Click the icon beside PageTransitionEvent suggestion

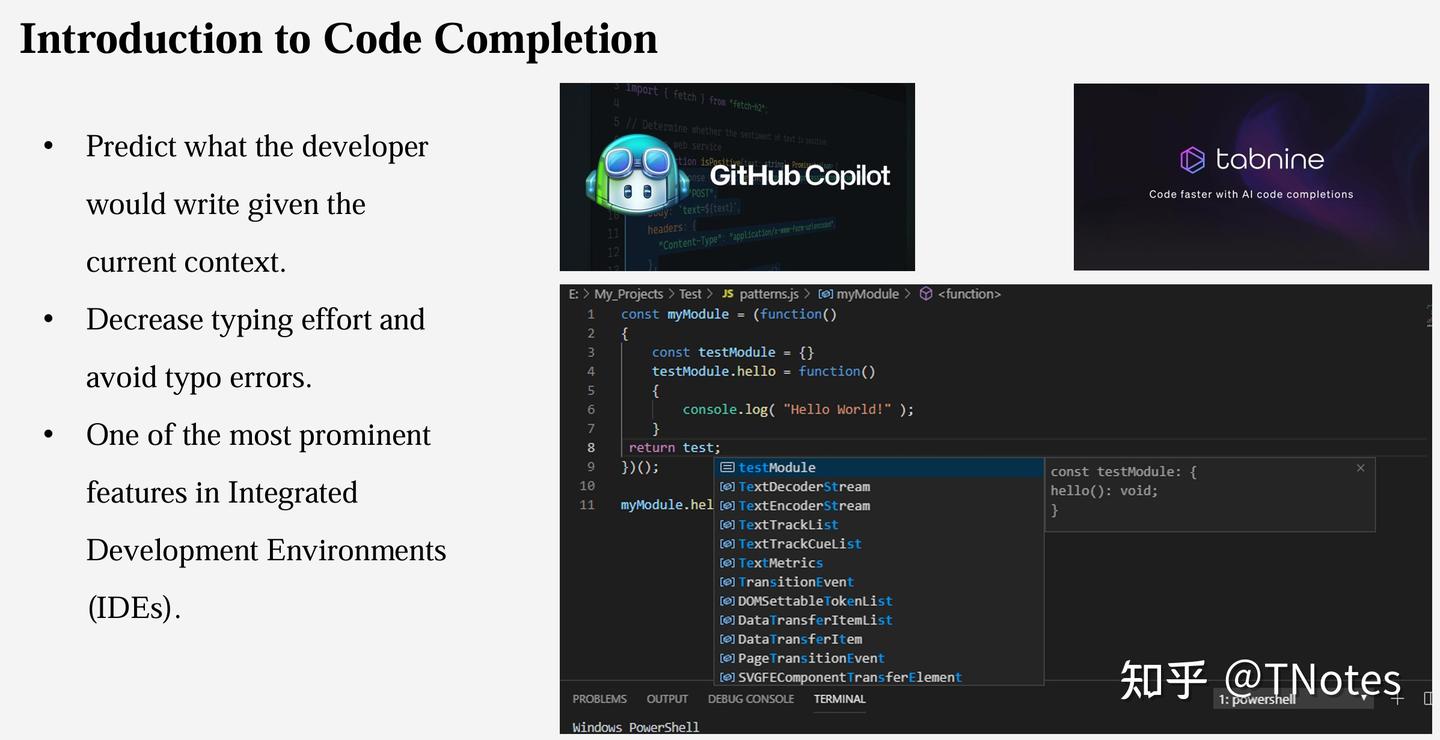click(x=728, y=658)
